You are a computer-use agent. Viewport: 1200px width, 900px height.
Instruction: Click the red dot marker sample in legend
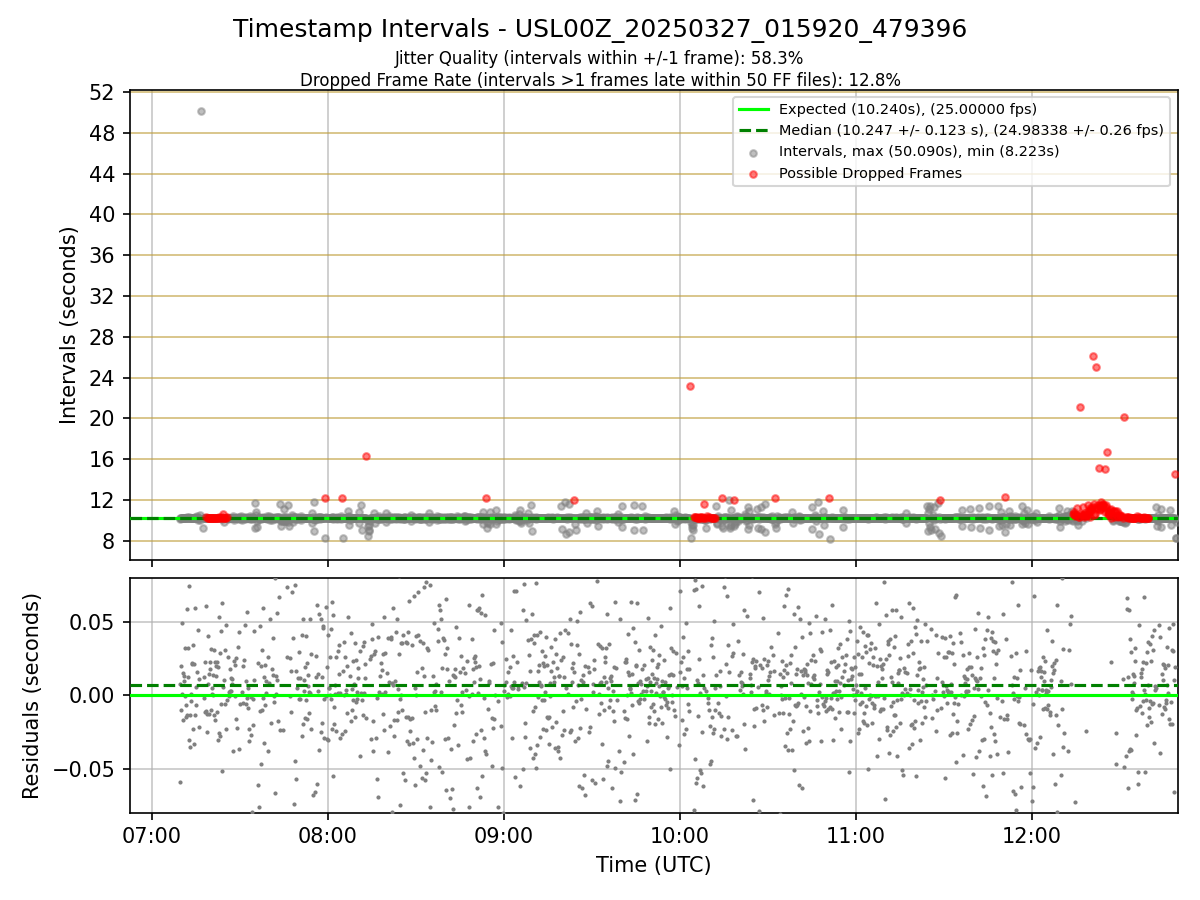754,173
